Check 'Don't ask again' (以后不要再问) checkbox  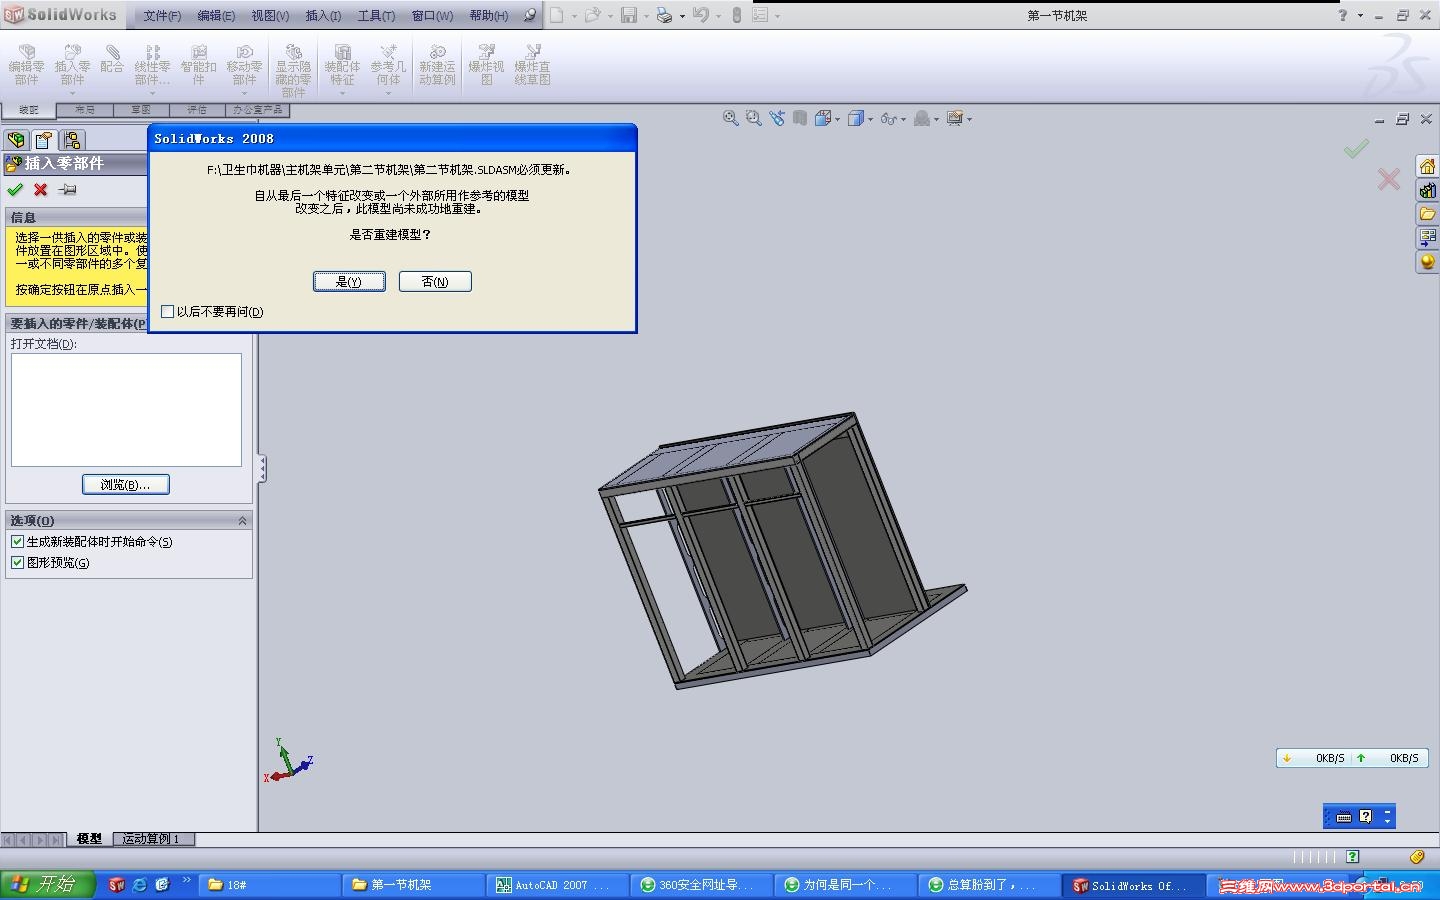[x=167, y=312]
